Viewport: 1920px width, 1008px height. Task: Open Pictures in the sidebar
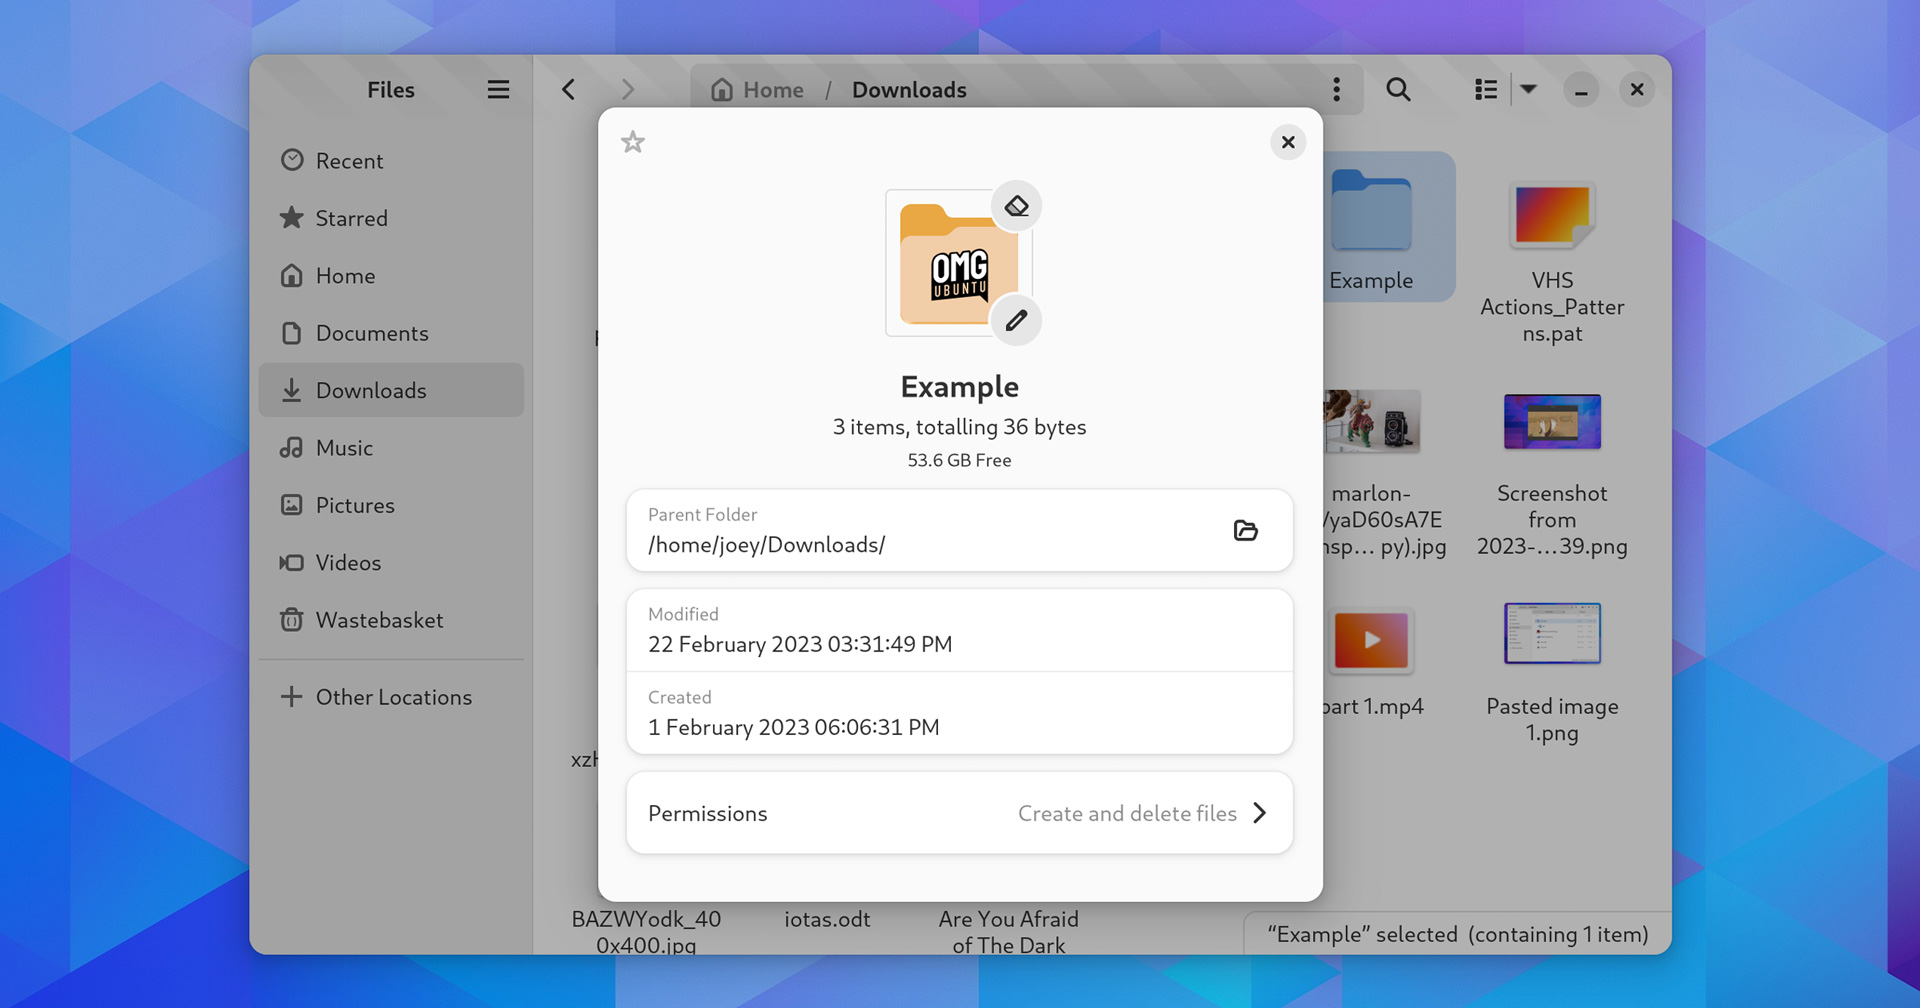tap(391, 505)
